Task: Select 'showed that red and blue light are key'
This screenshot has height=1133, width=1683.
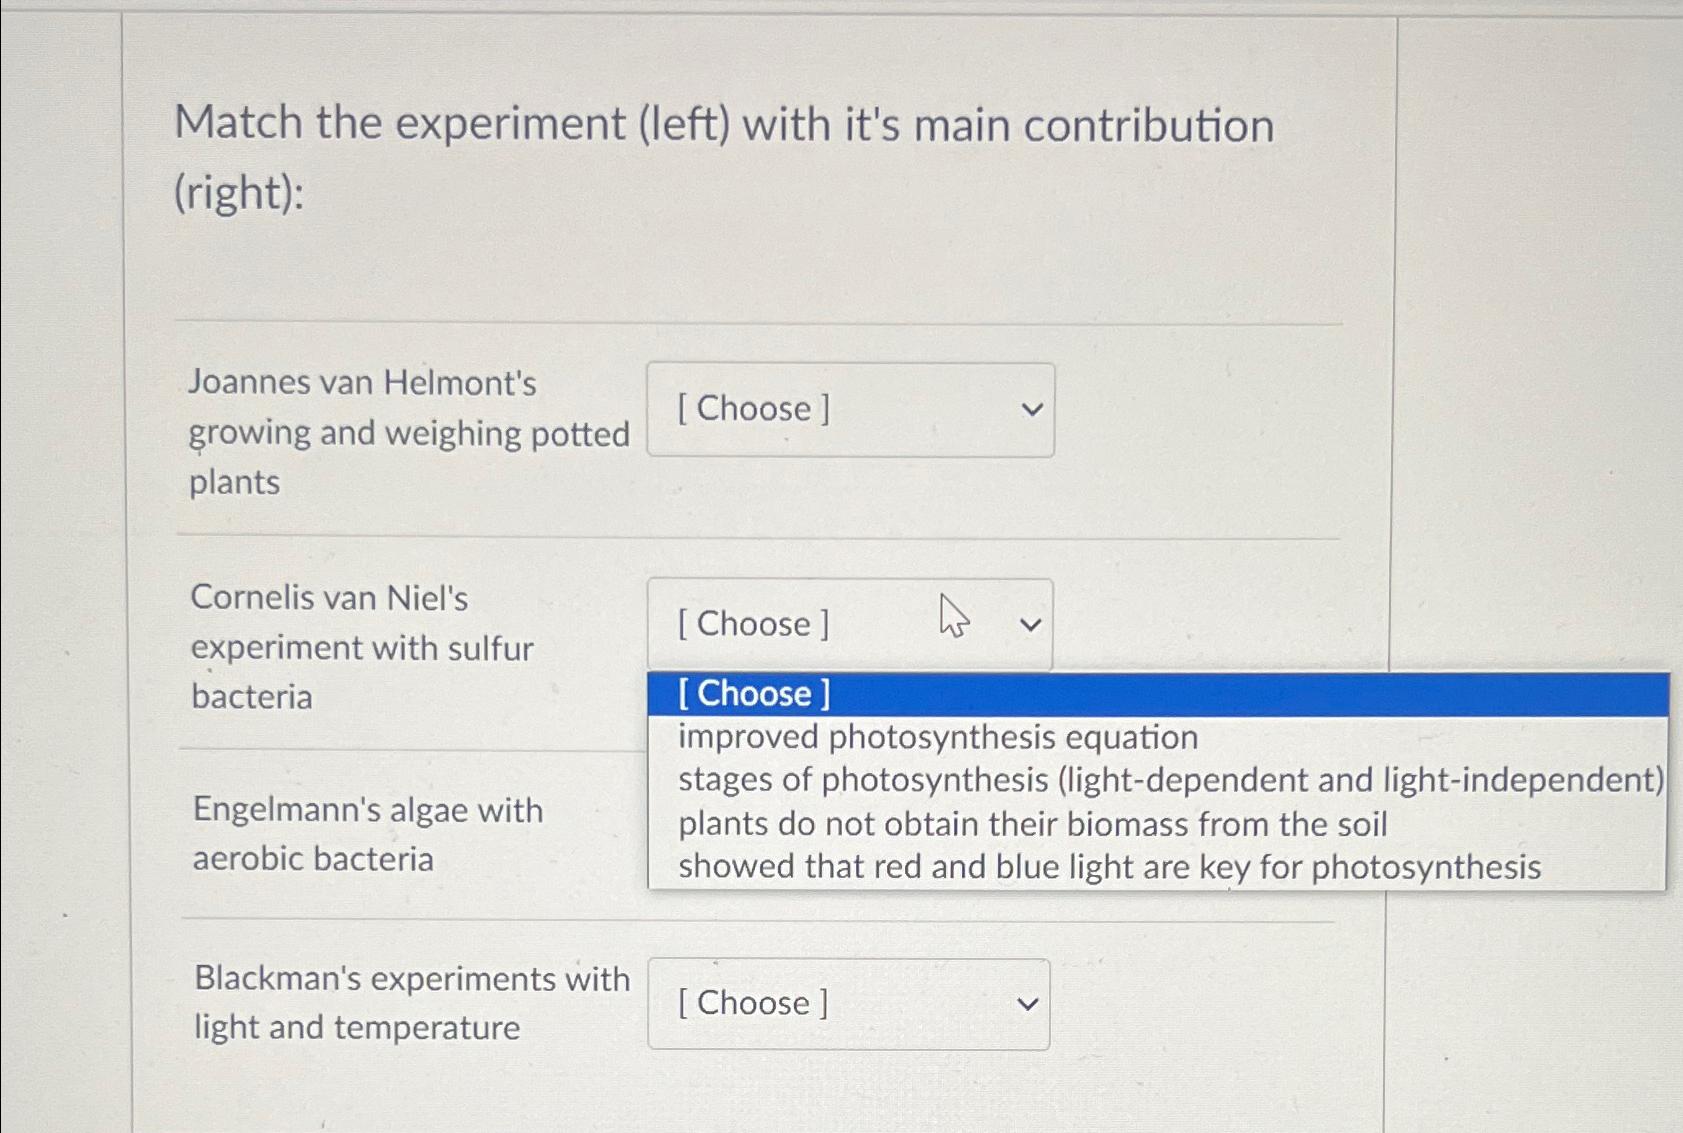Action: click(x=1108, y=866)
